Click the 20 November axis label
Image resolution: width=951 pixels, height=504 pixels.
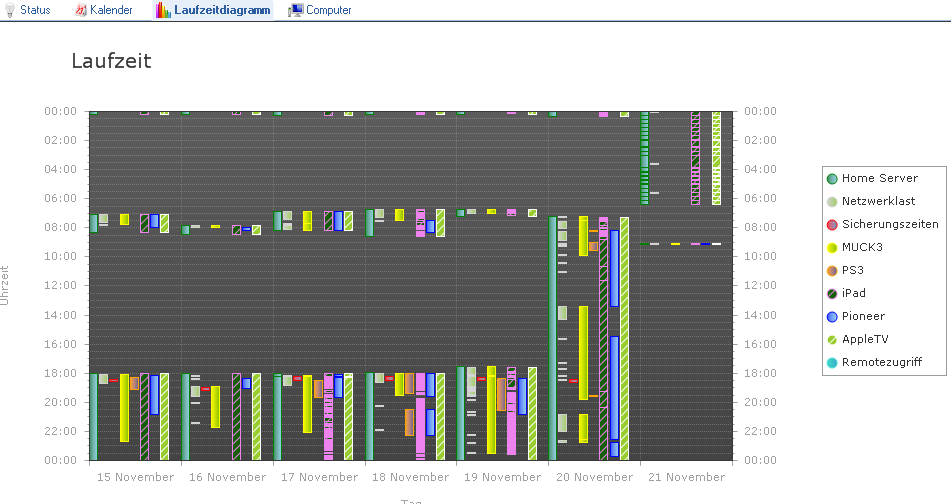coord(594,477)
